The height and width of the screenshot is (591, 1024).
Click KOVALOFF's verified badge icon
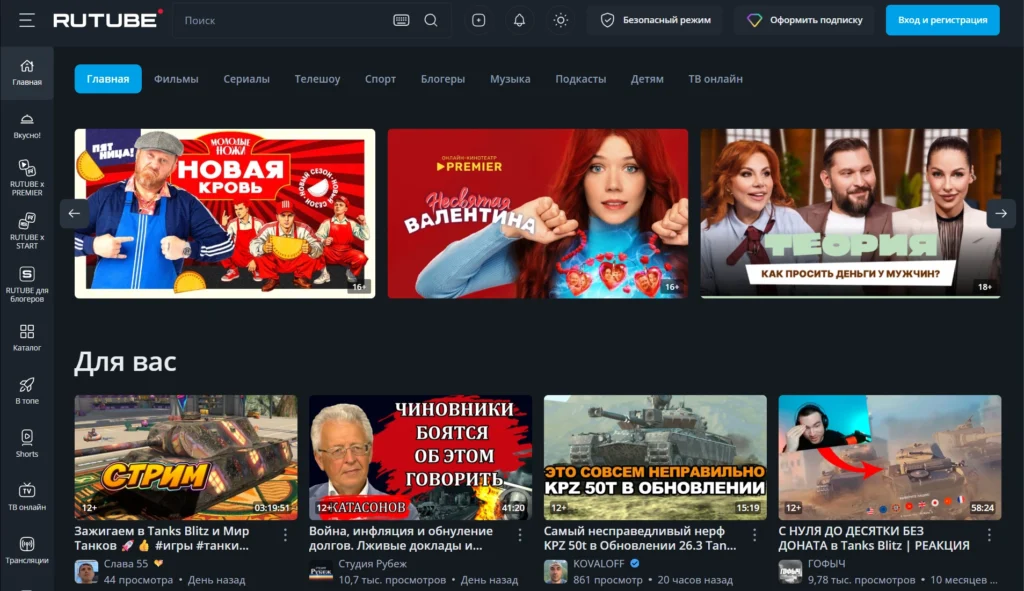634,564
